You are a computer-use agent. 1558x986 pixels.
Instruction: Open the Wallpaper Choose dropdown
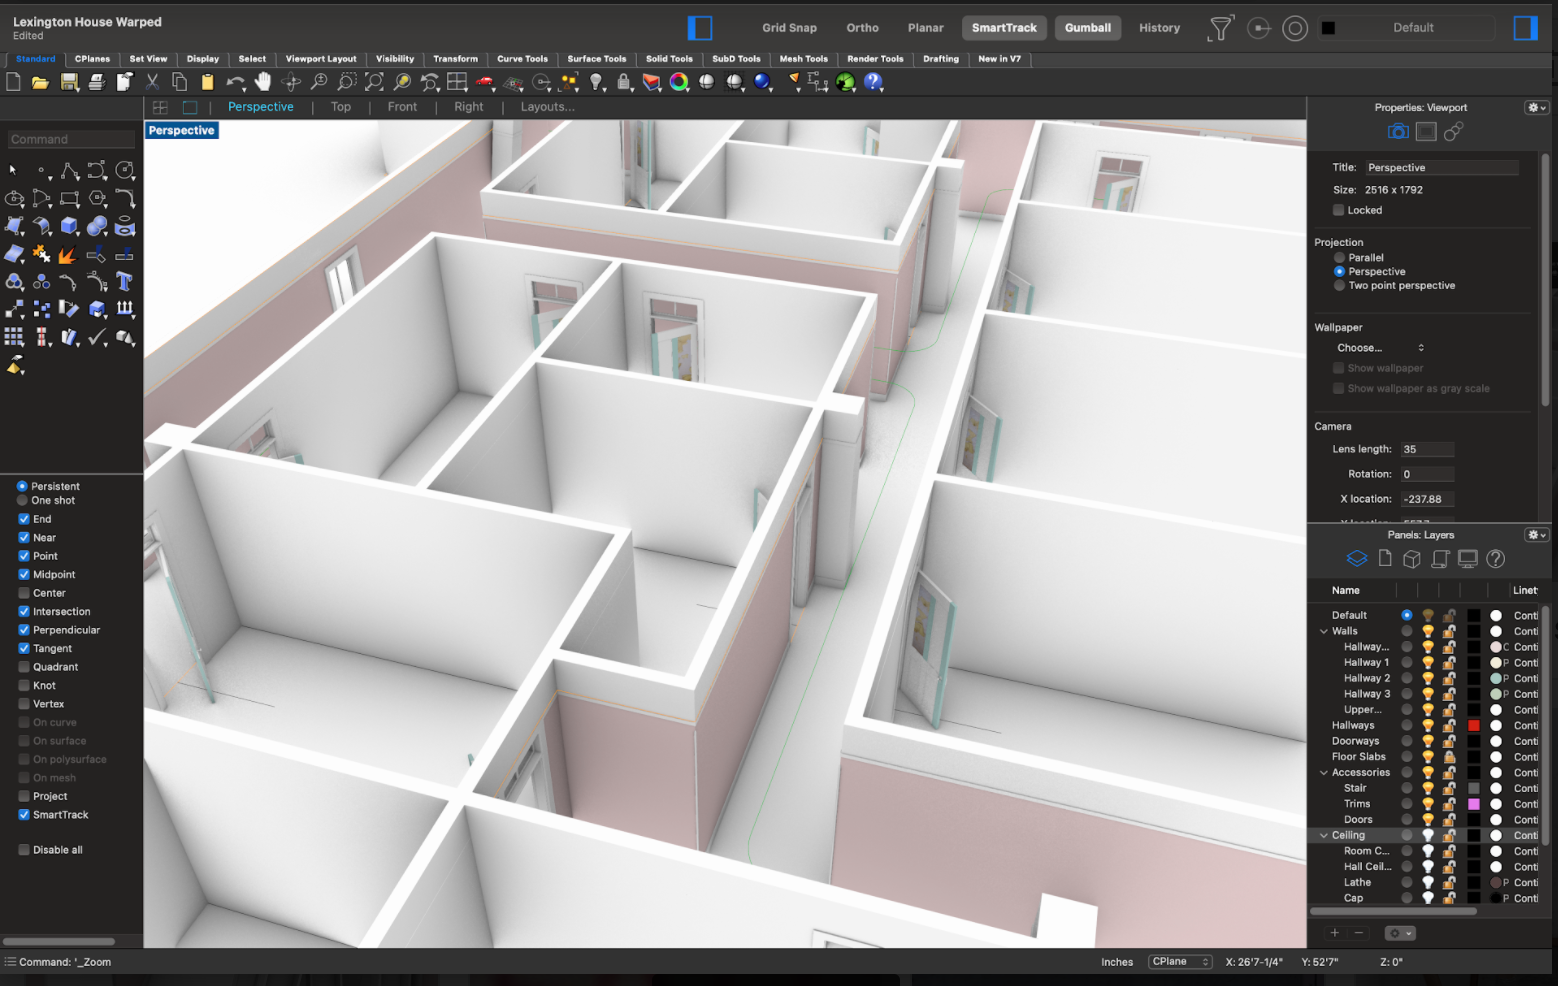[1380, 348]
